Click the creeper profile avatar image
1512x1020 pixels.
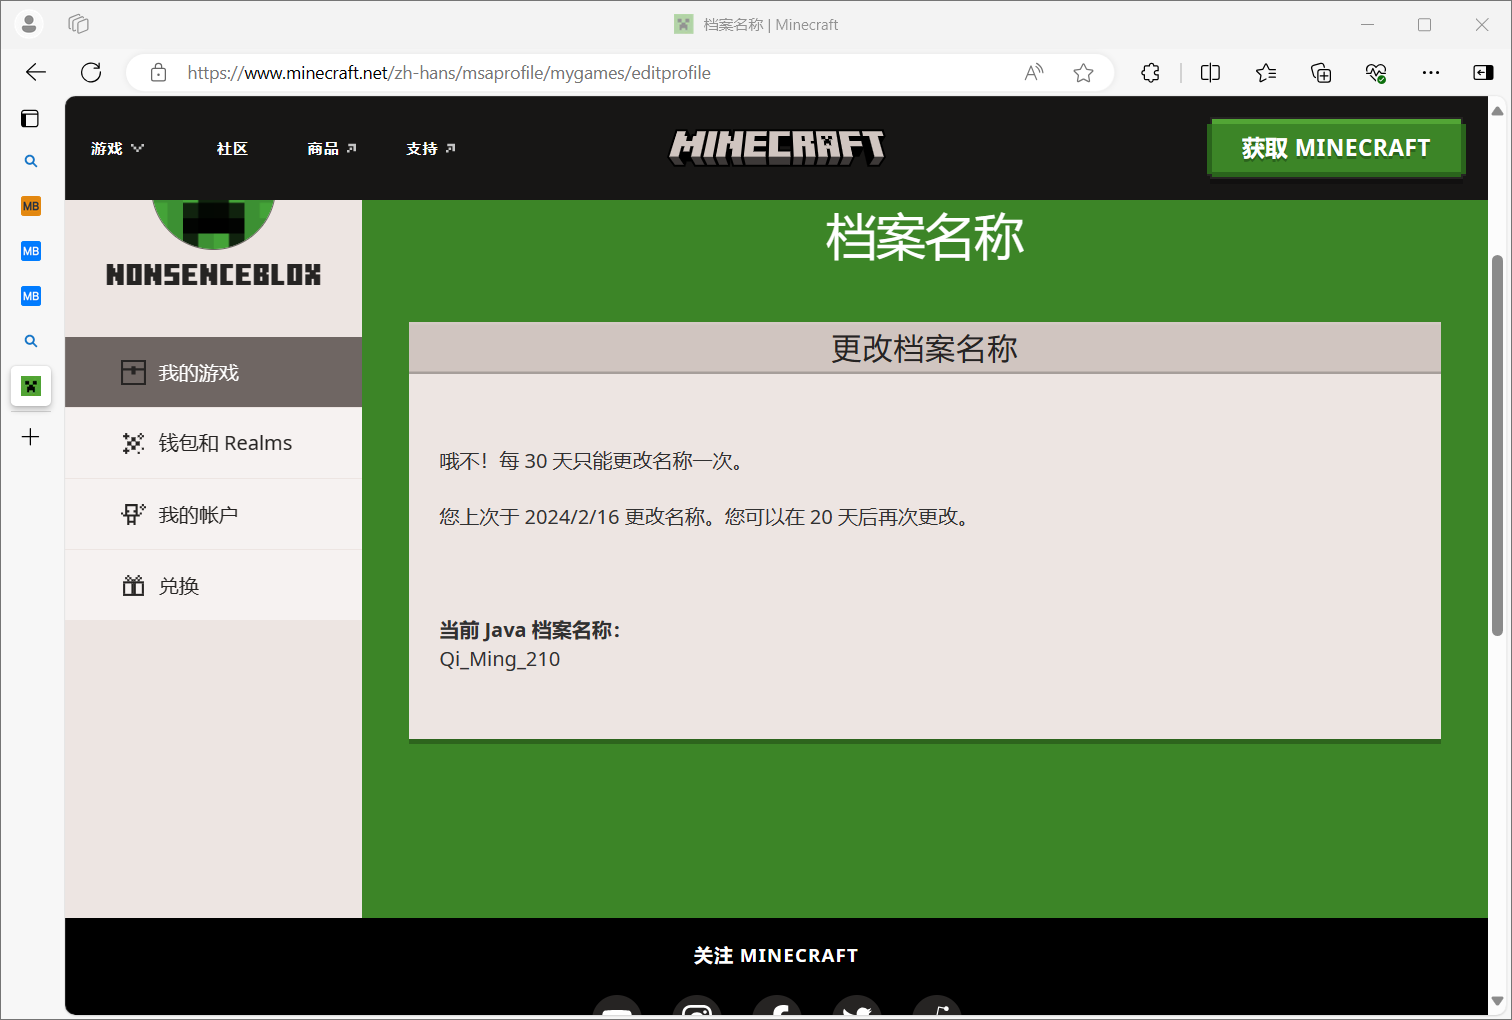point(214,224)
